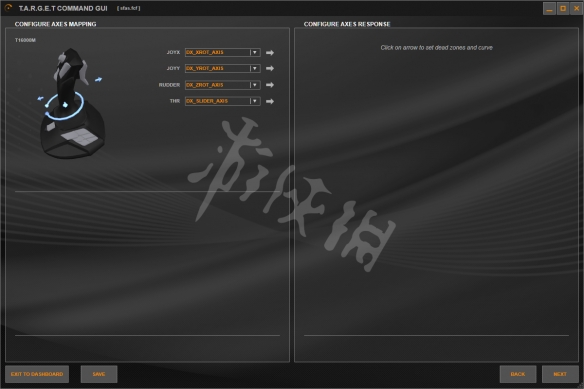Click the THR axis response arrow
The height and width of the screenshot is (389, 584).
tap(270, 101)
